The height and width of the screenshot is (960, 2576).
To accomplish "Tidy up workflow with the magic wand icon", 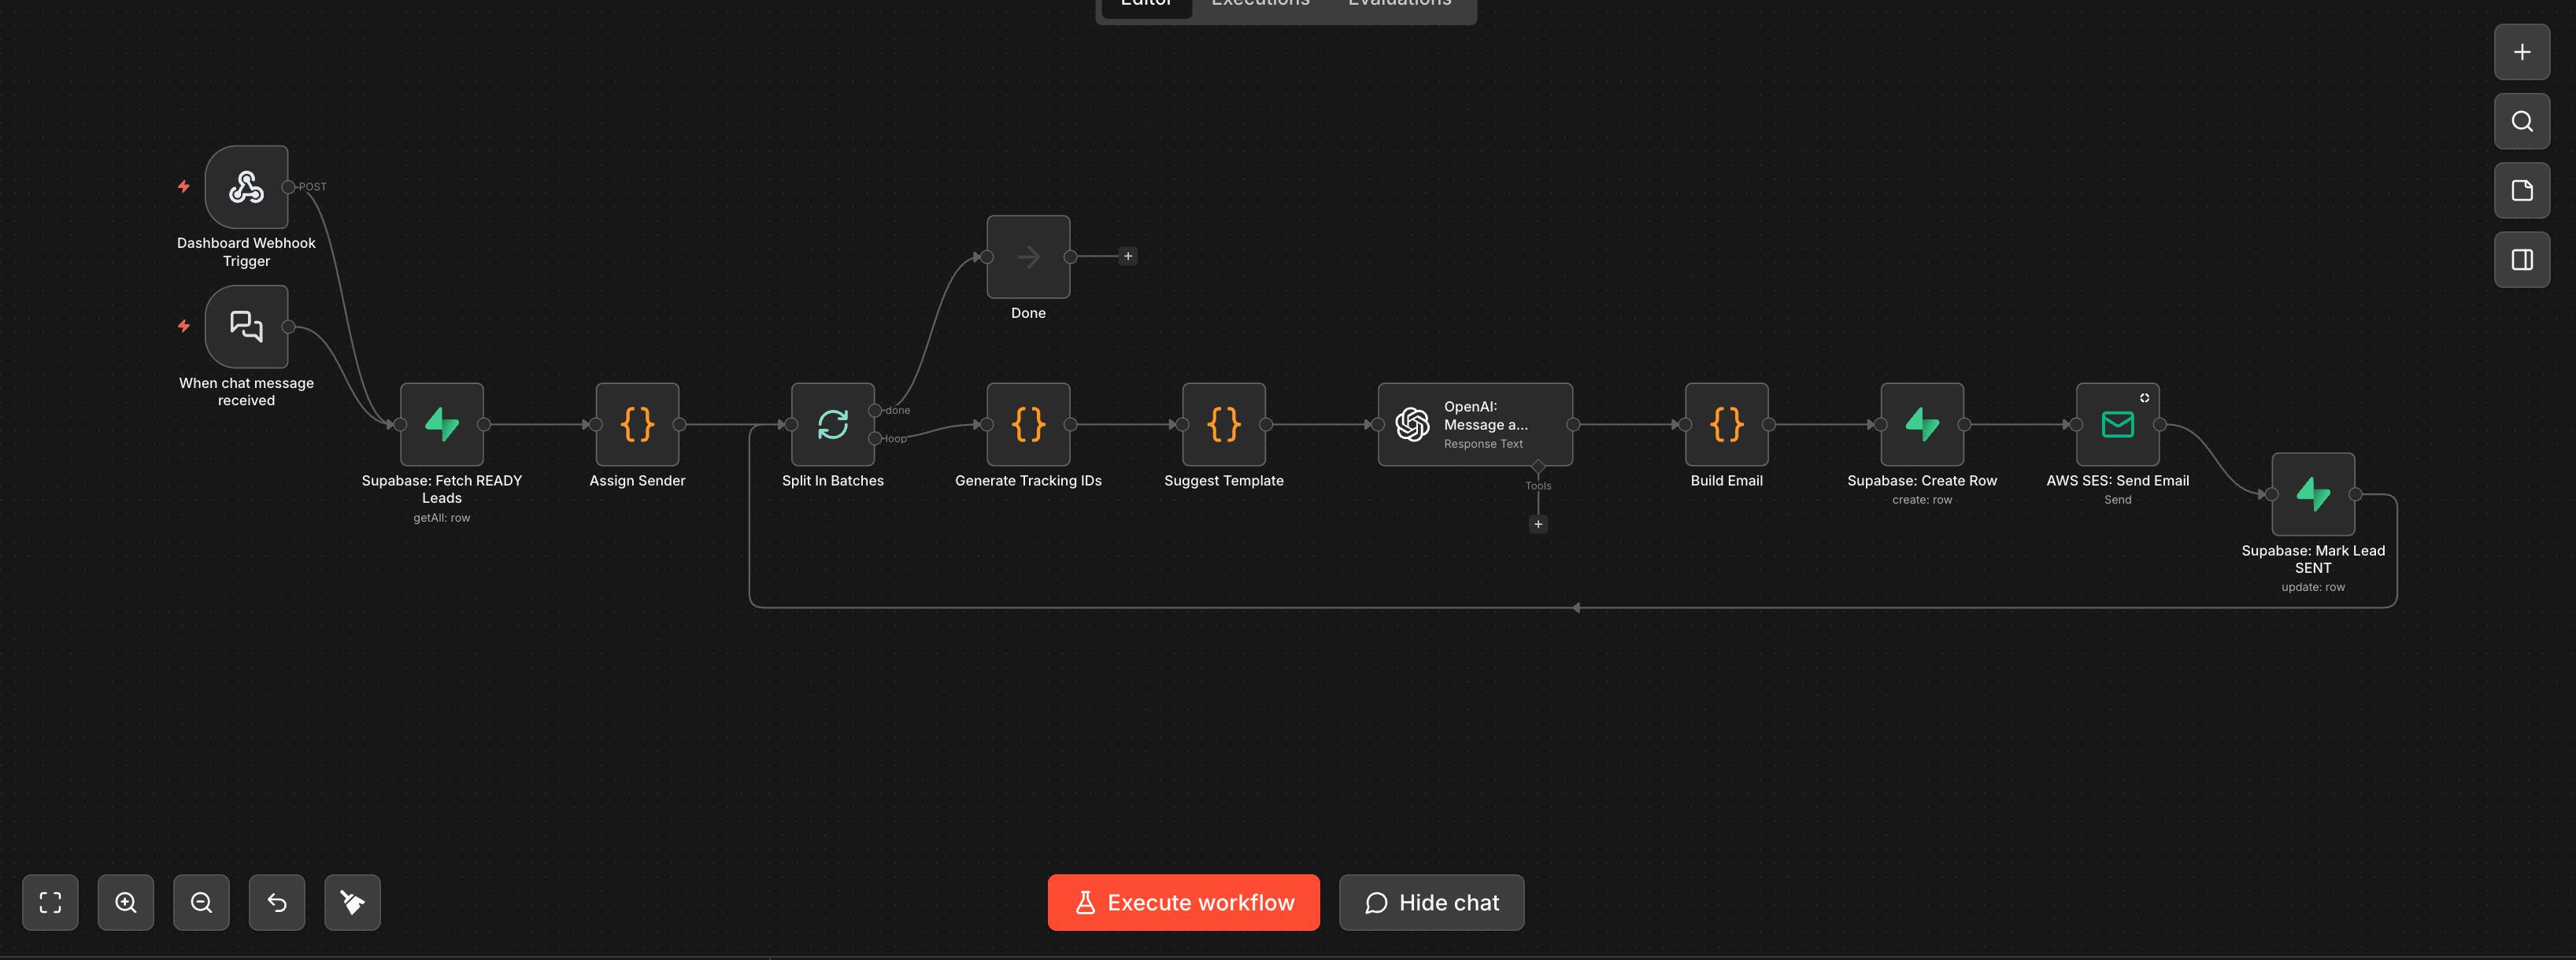I will (351, 902).
